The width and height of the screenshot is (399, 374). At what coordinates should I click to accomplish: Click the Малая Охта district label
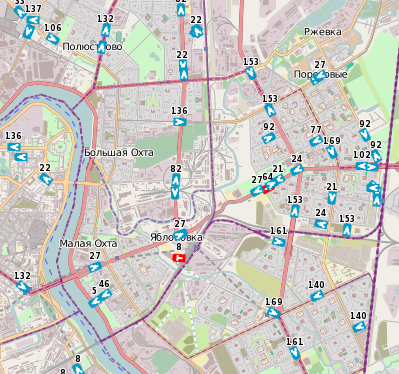tap(88, 243)
